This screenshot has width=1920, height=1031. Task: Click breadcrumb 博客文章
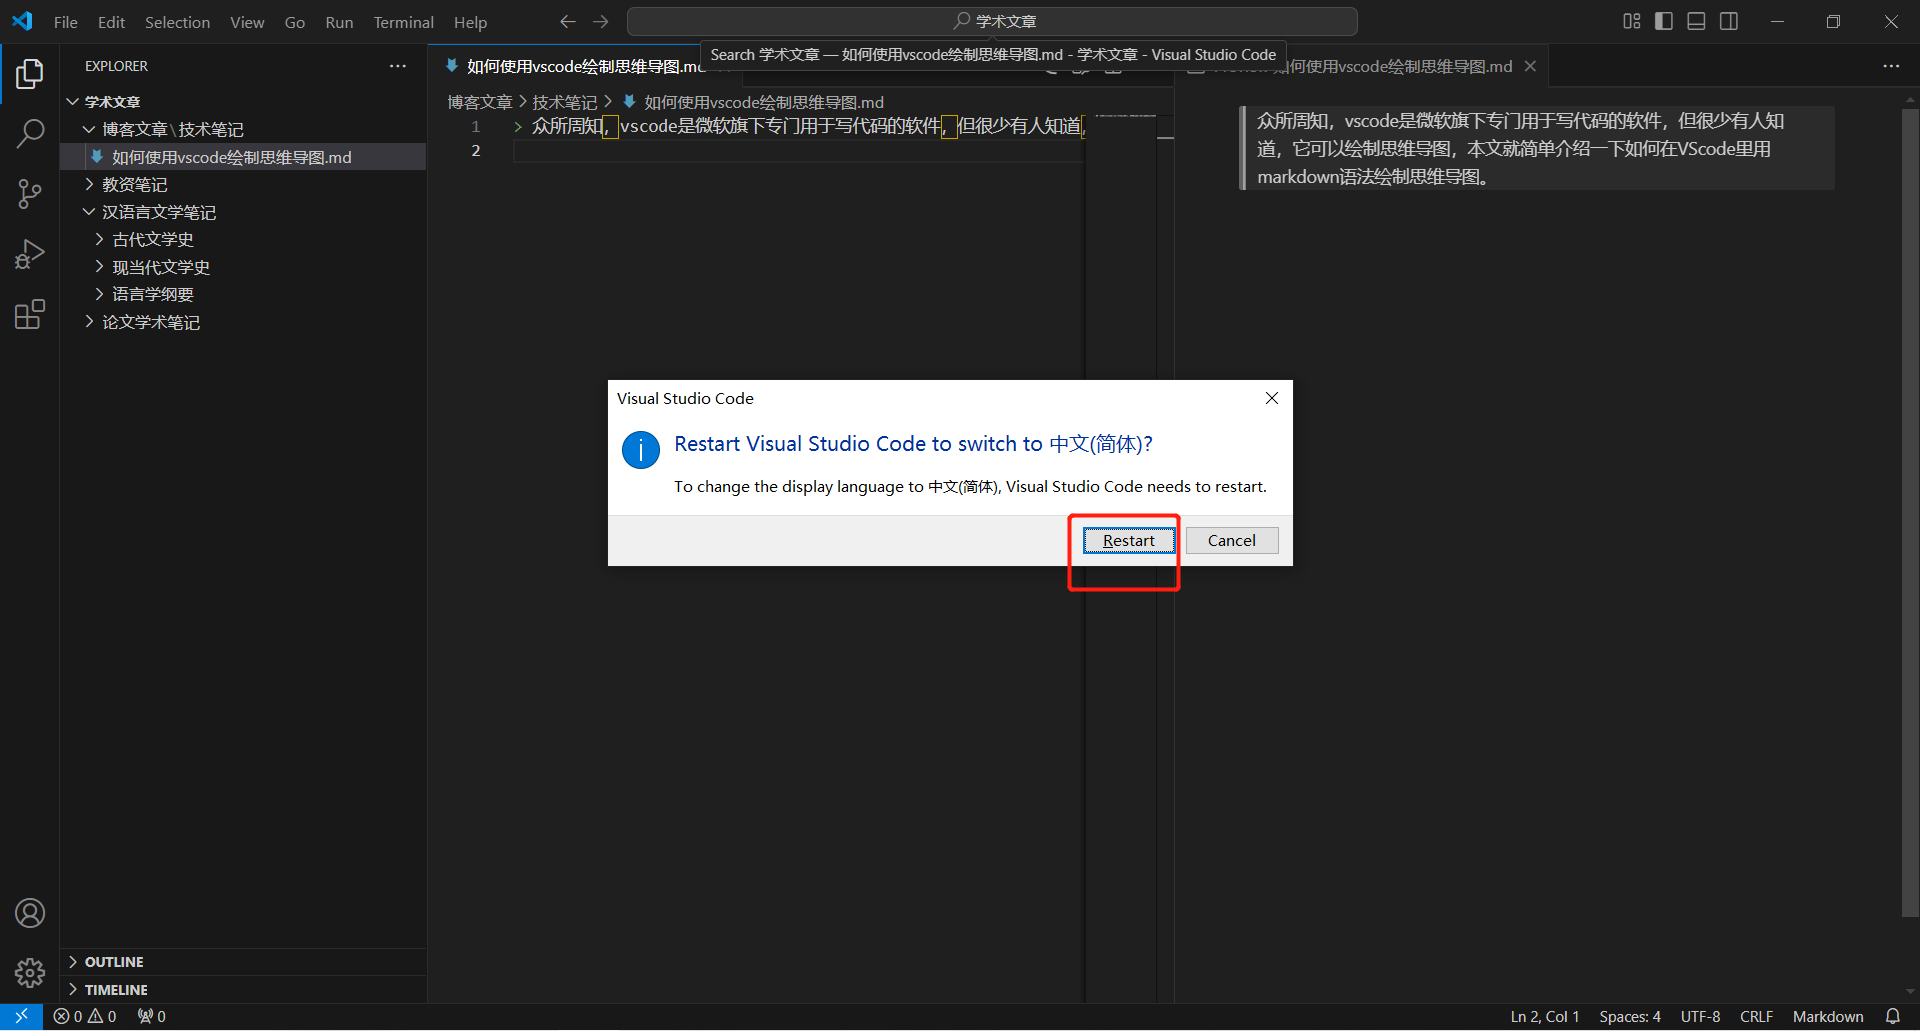pos(480,102)
